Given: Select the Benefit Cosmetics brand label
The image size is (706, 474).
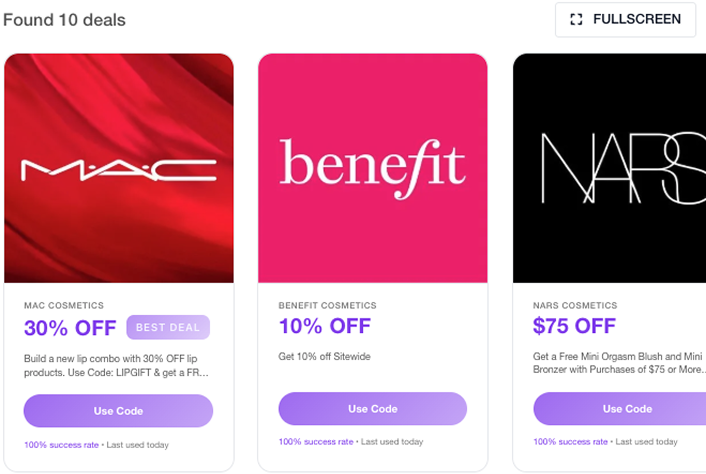Looking at the screenshot, I should click(327, 306).
